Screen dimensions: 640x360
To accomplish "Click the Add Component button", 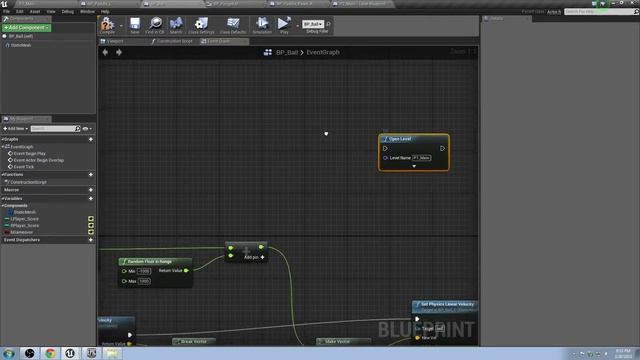I will (x=27, y=28).
